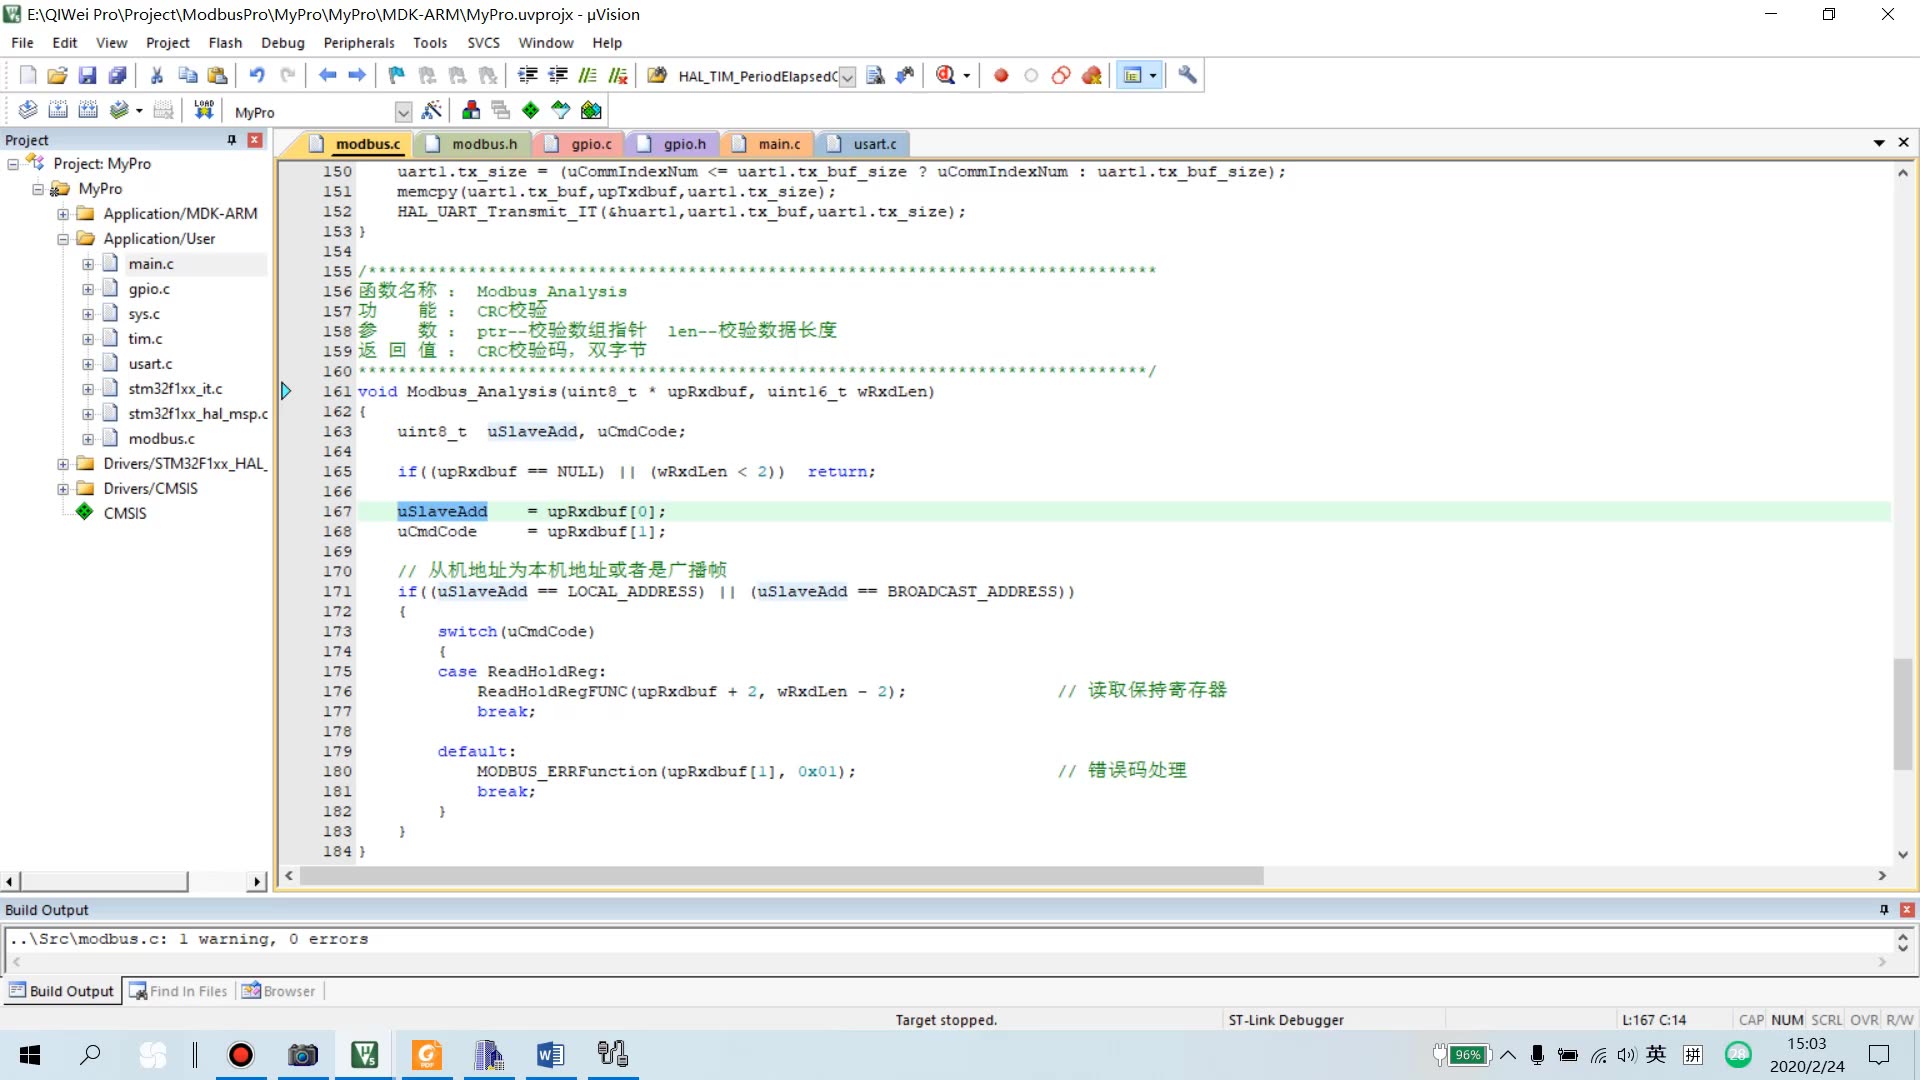Screen dimensions: 1920x1080
Task: Expand the Drivers/CMSIS folder
Action: [63, 489]
